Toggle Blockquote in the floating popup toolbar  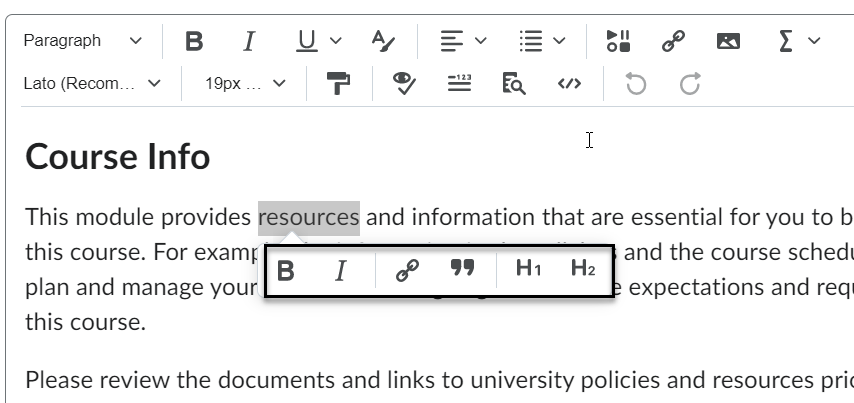click(461, 270)
